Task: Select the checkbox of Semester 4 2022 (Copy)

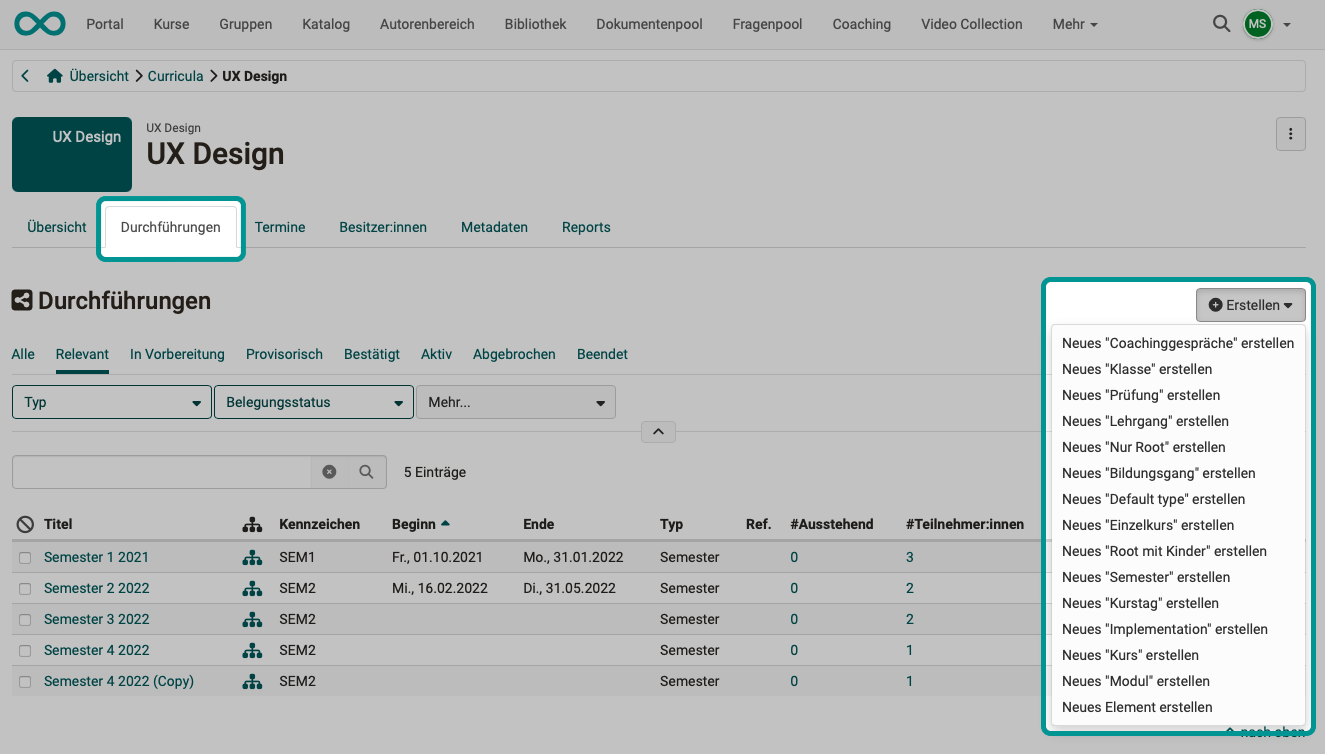Action: tap(24, 681)
